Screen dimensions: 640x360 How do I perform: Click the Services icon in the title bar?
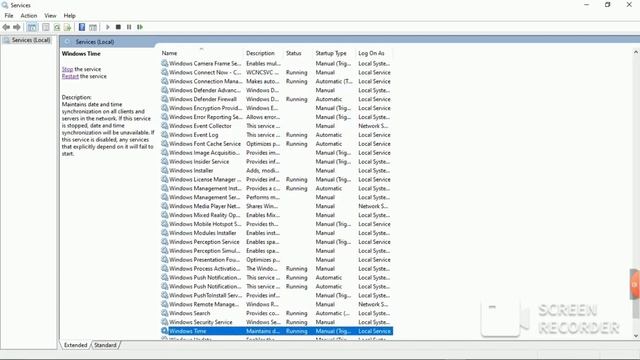pyautogui.click(x=5, y=5)
